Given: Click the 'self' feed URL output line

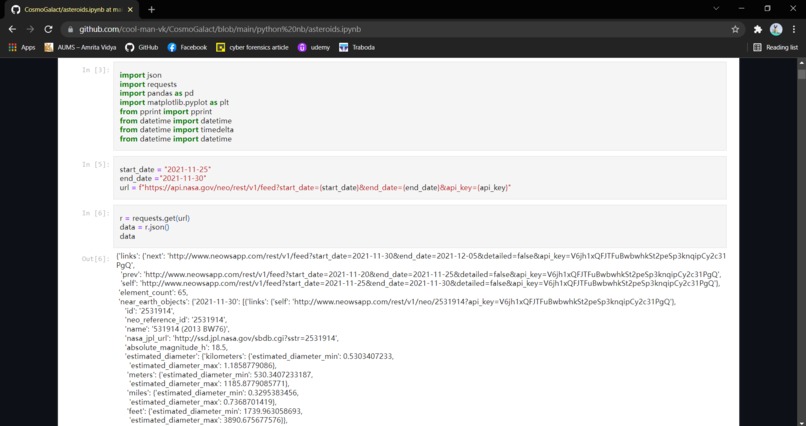Looking at the screenshot, I should pyautogui.click(x=418, y=283).
